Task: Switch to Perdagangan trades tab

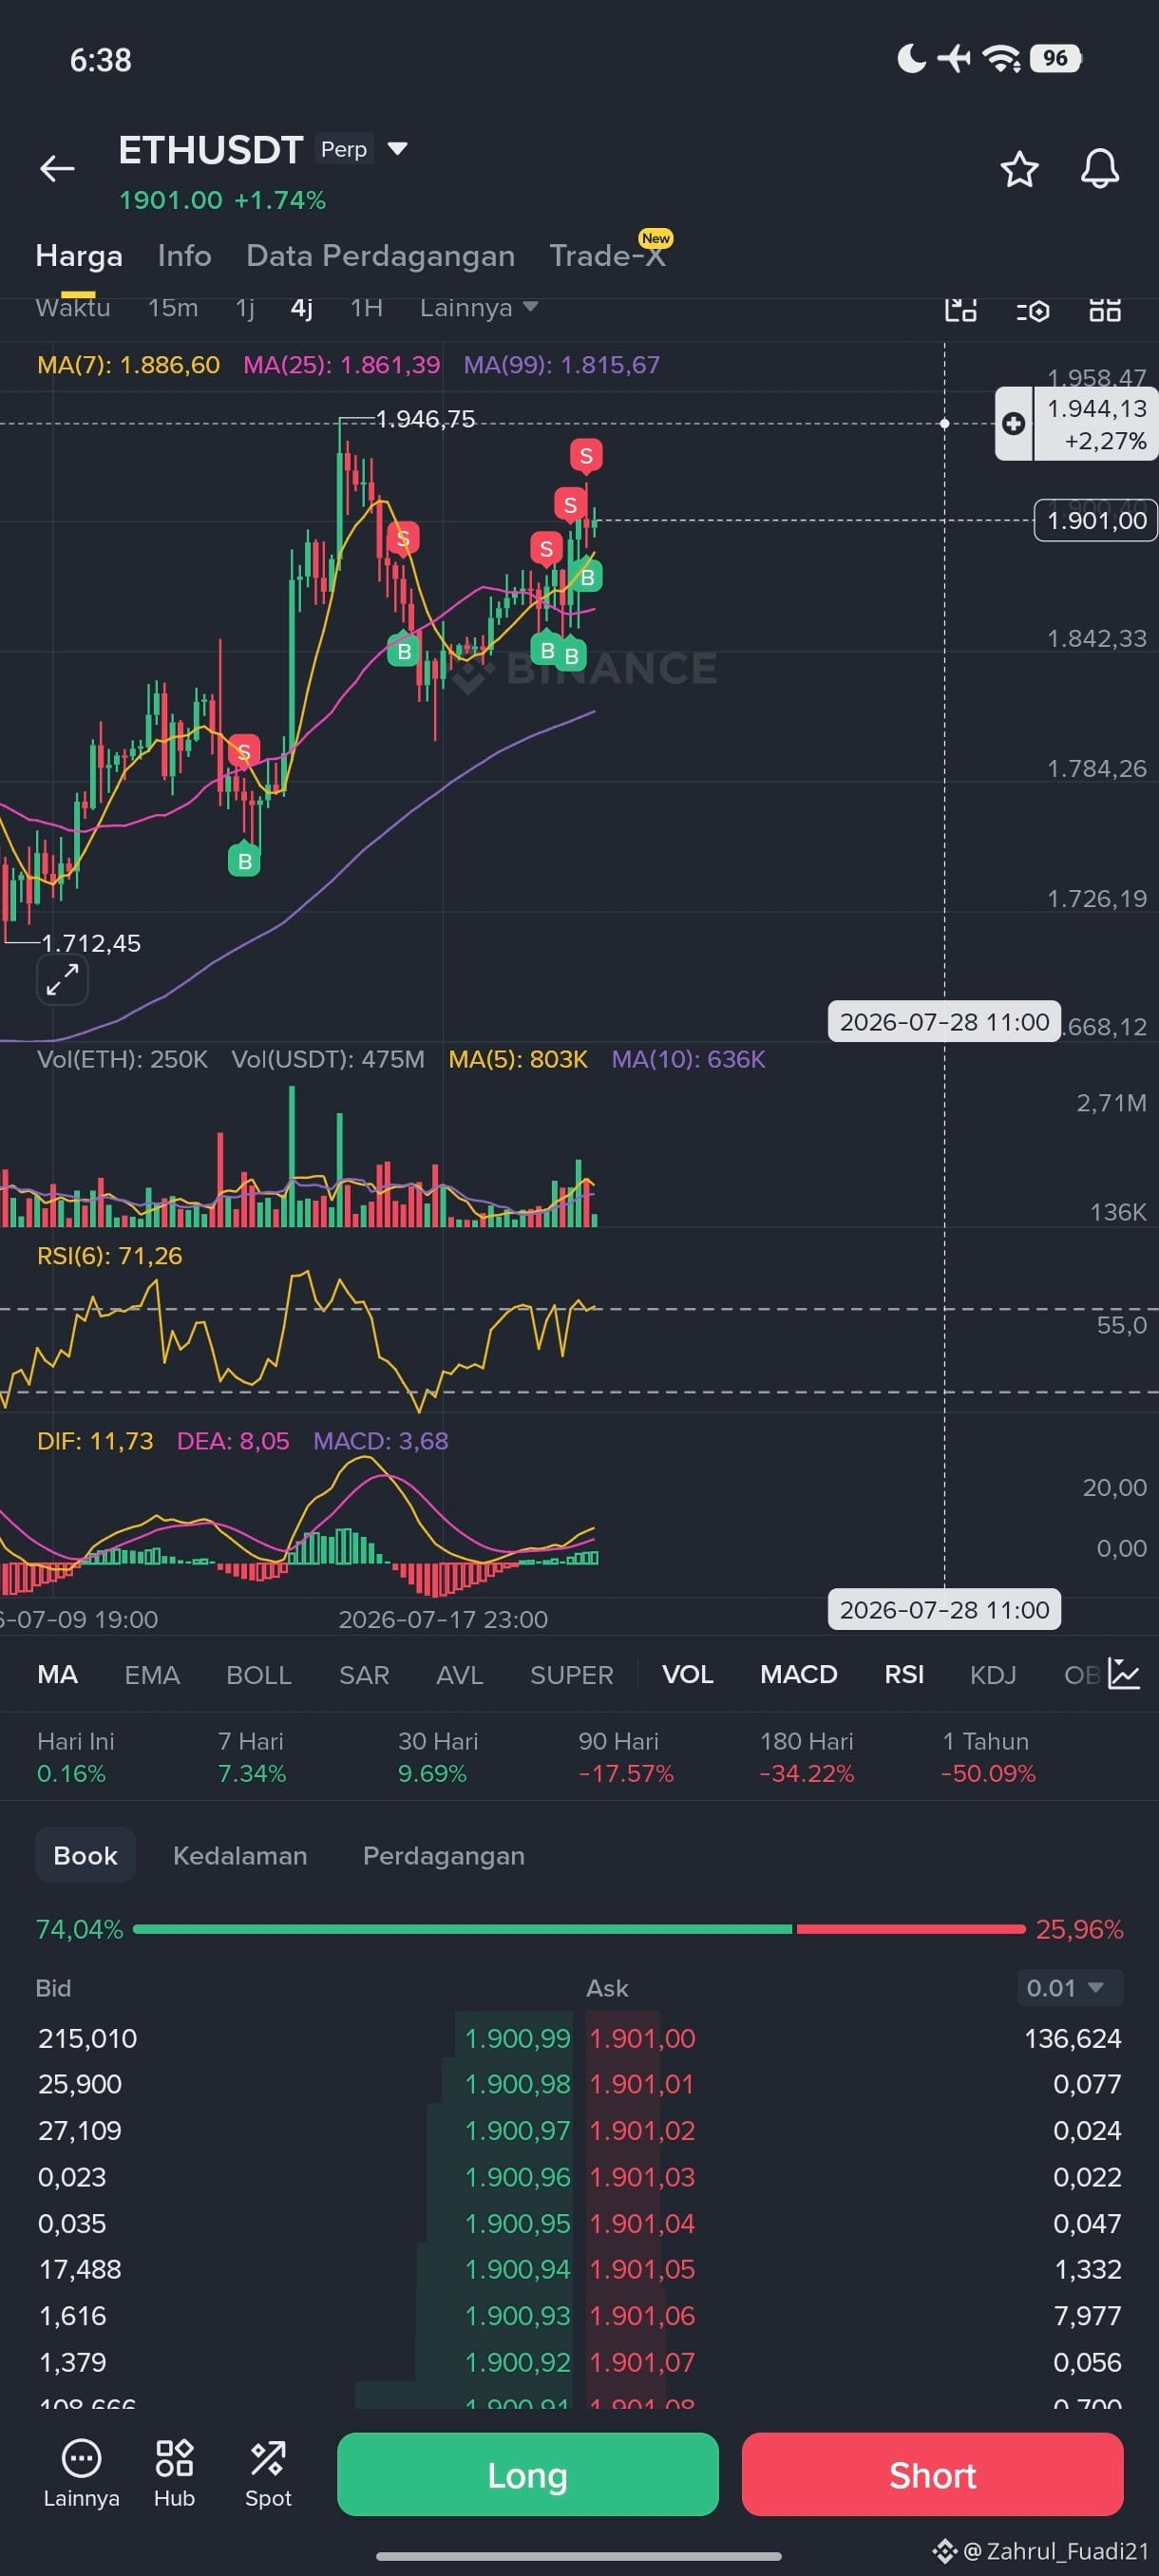Action: coord(444,1855)
